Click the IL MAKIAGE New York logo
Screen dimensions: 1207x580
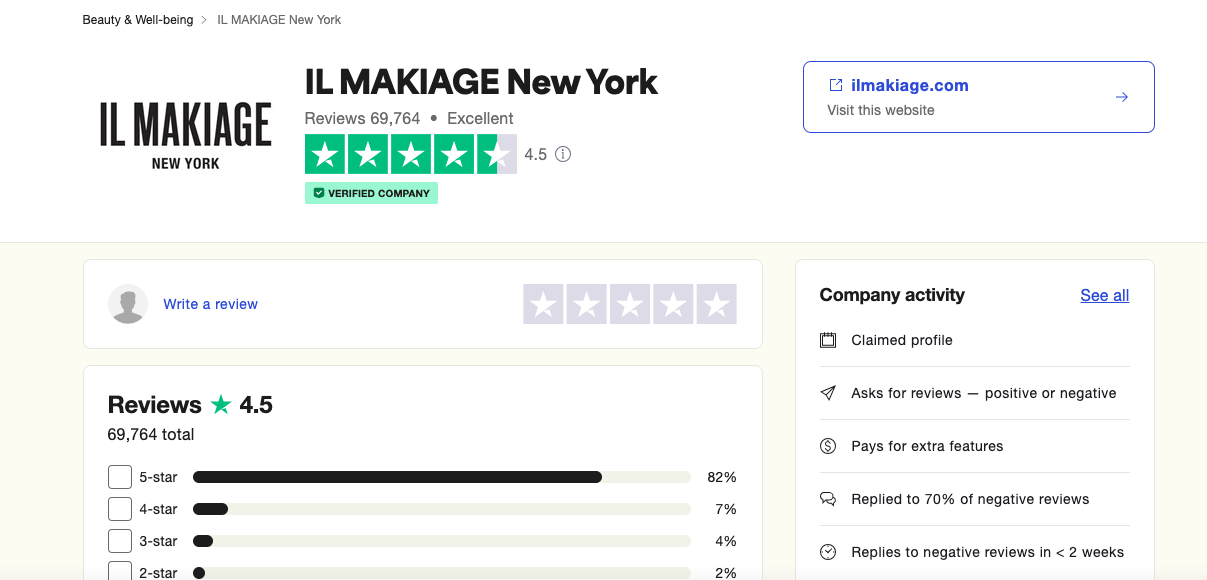pyautogui.click(x=186, y=134)
